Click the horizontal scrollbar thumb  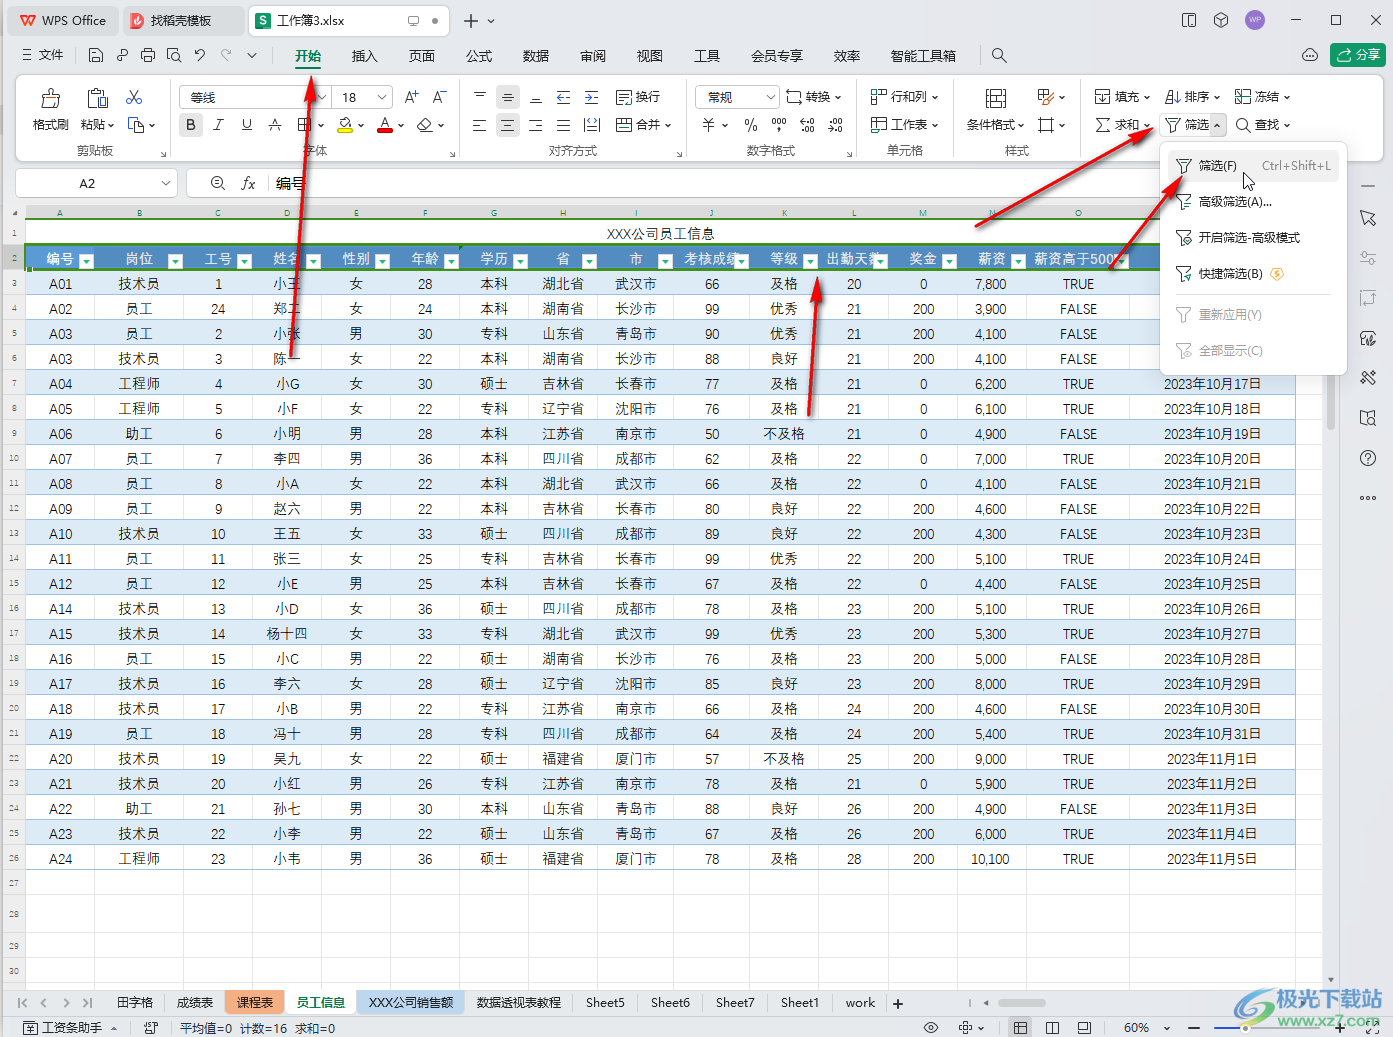1021,1003
